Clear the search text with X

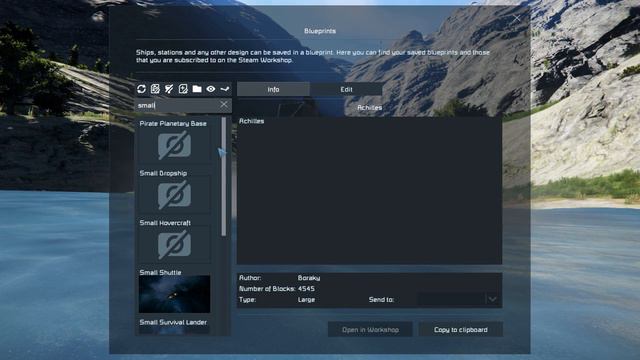click(224, 105)
